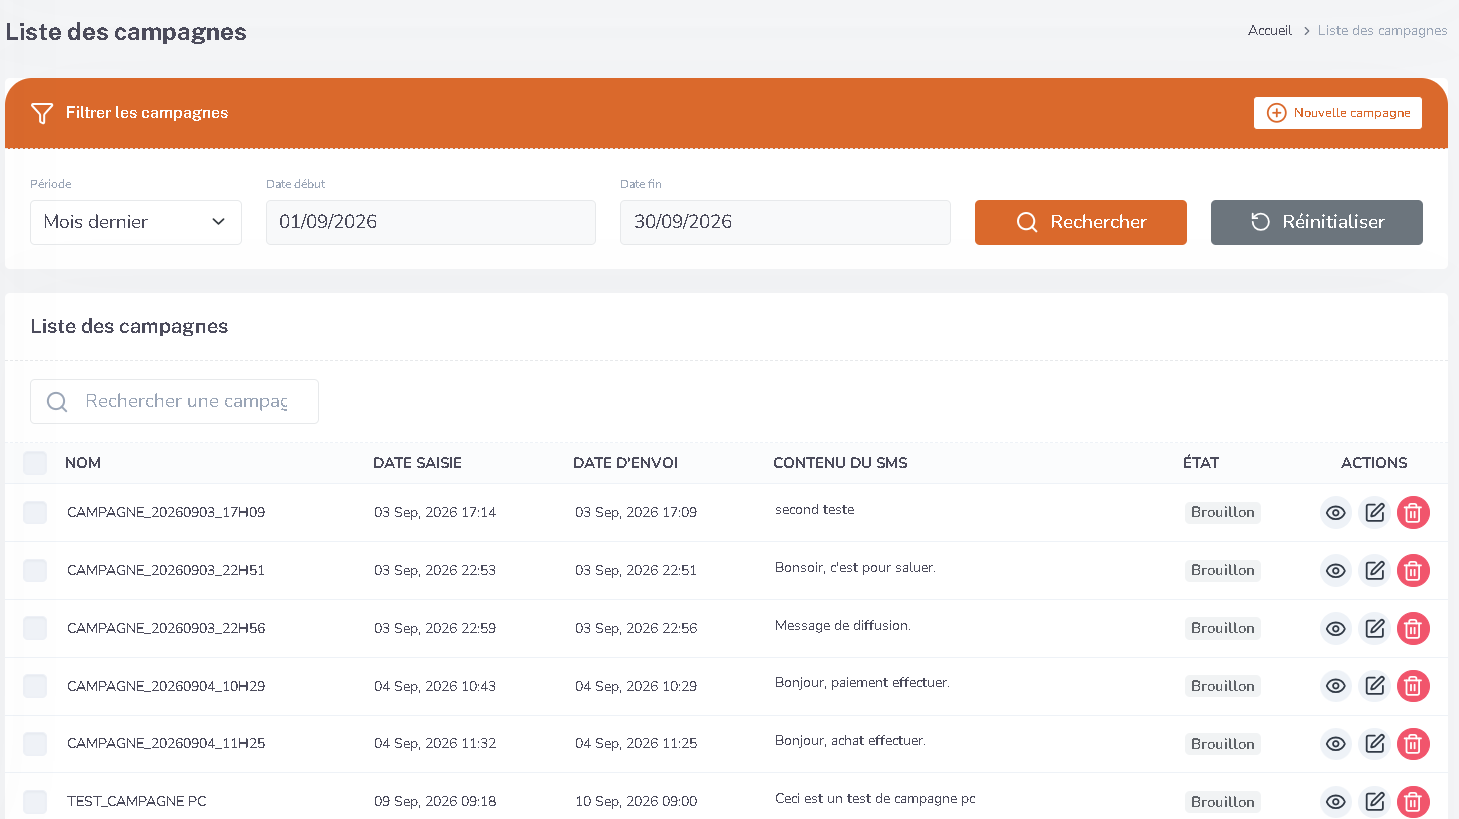
Task: Delete campaign CAMPAGNE_20260903_22H56
Action: [1413, 629]
